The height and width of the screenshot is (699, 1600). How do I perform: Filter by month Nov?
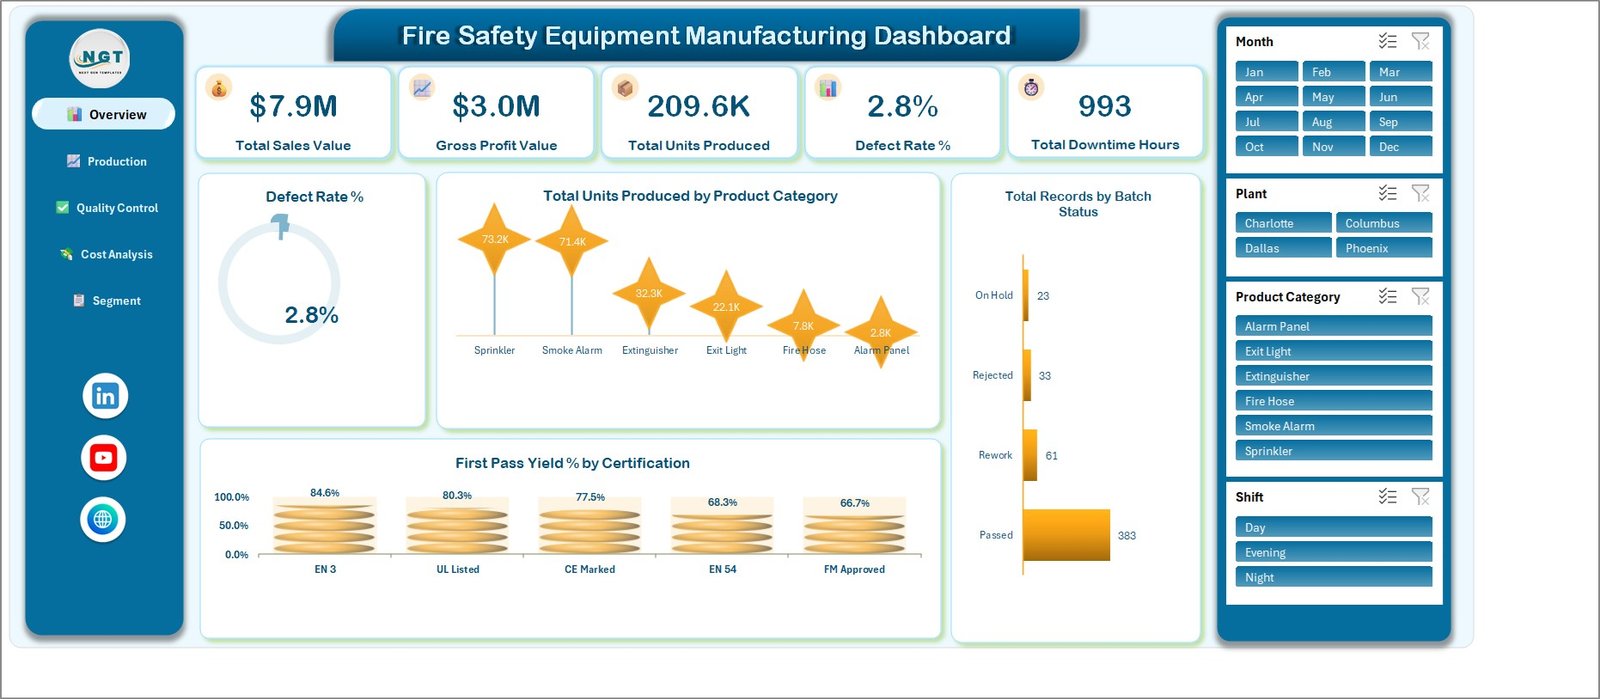(1334, 147)
